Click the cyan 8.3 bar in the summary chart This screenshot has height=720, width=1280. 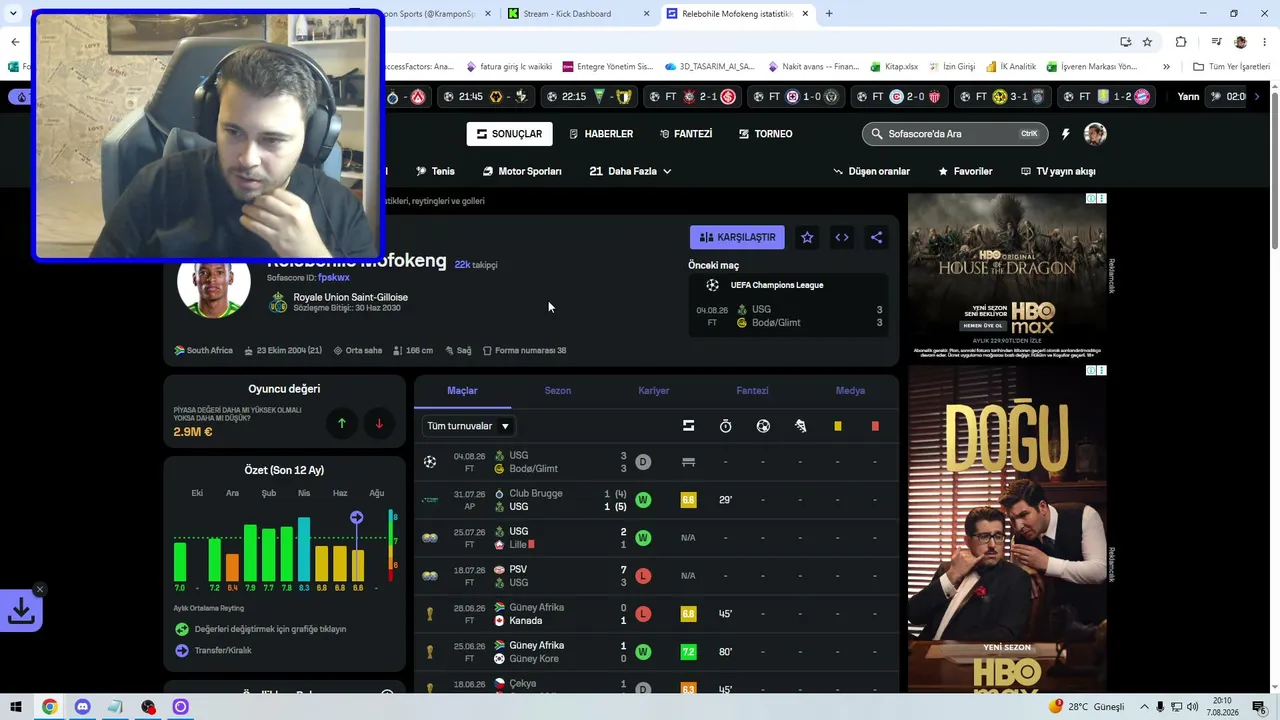[x=304, y=549]
